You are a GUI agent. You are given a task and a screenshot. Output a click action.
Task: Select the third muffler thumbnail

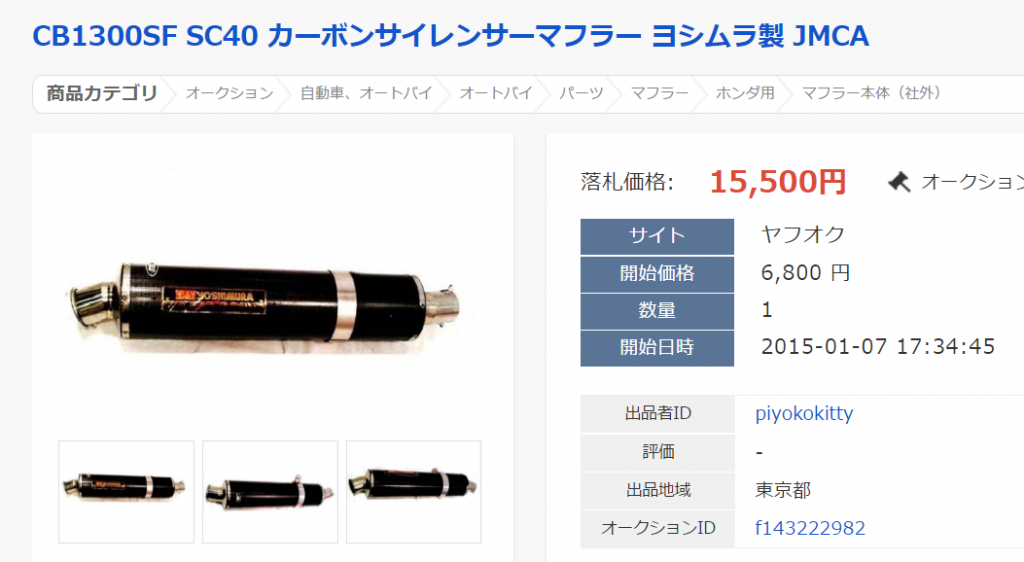(x=413, y=492)
